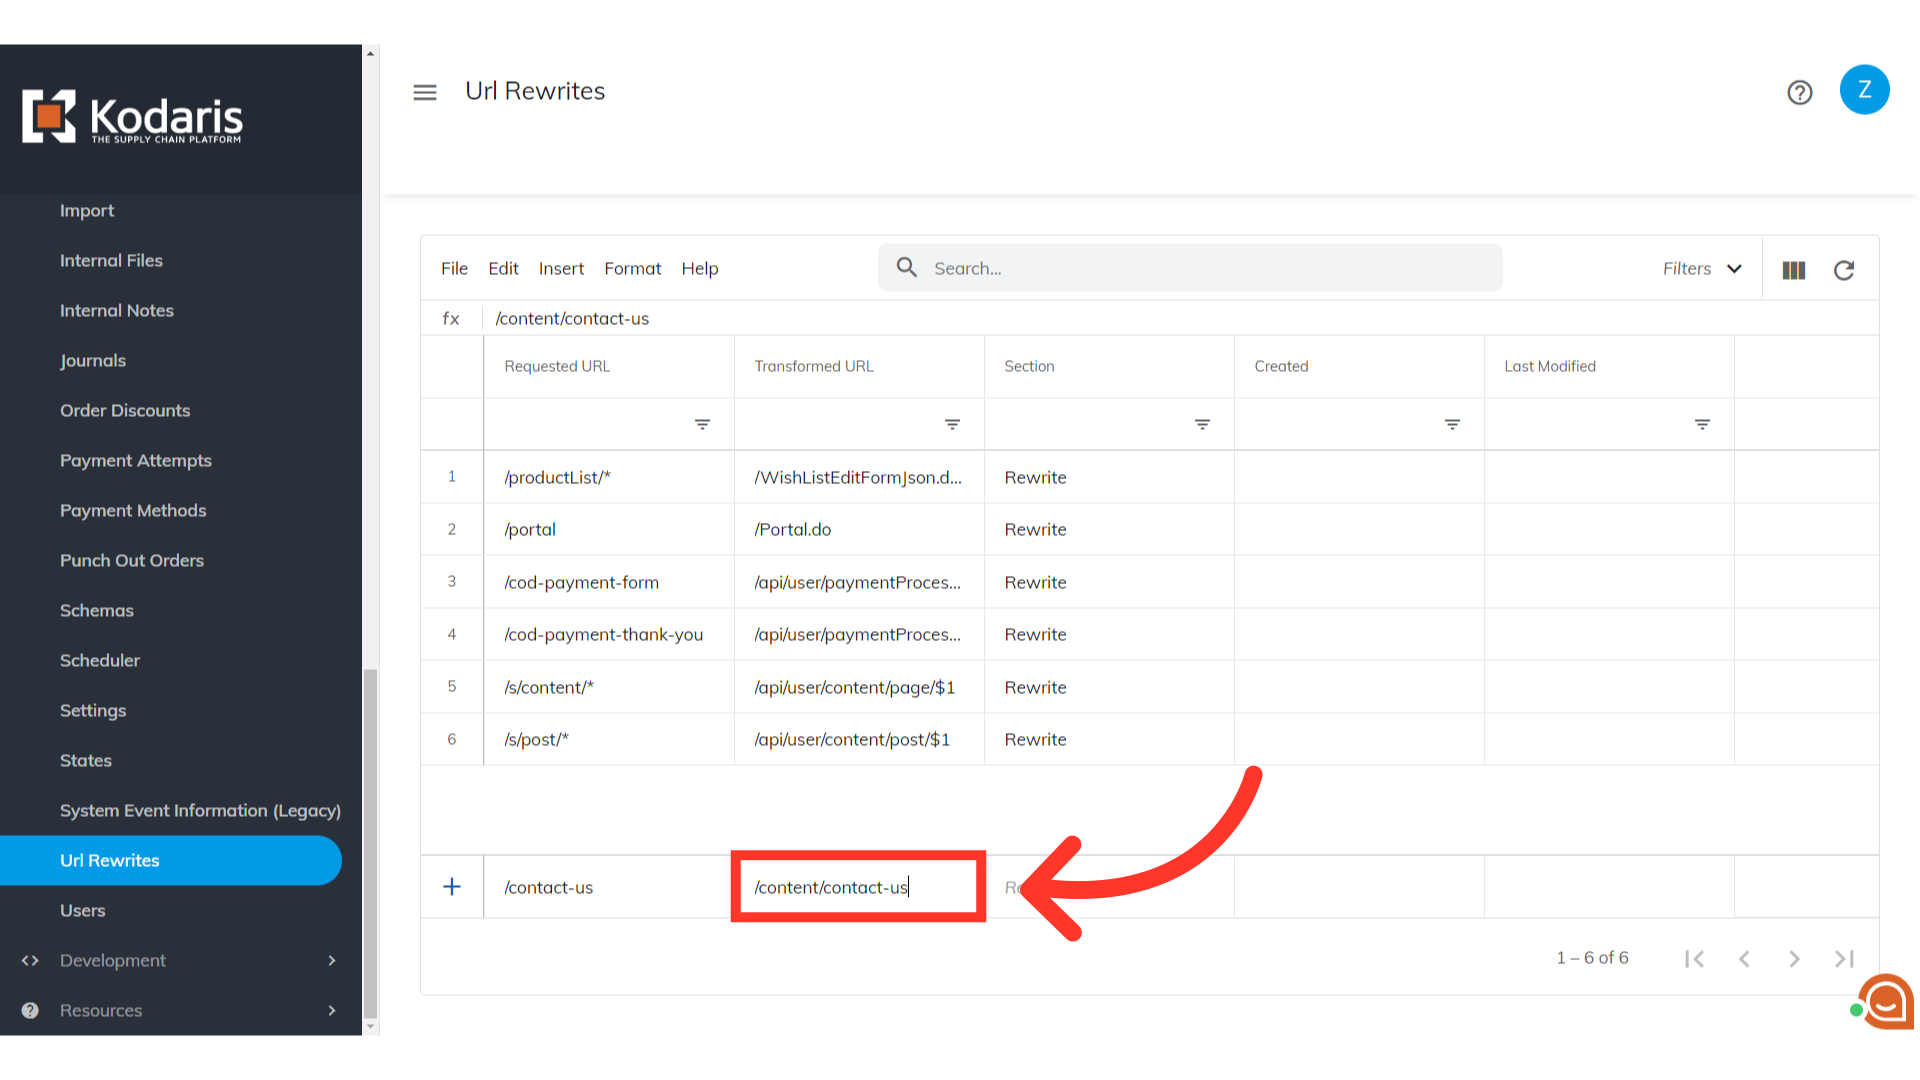This screenshot has width=1920, height=1080.
Task: Open the user avatar Z menu
Action: [1864, 90]
